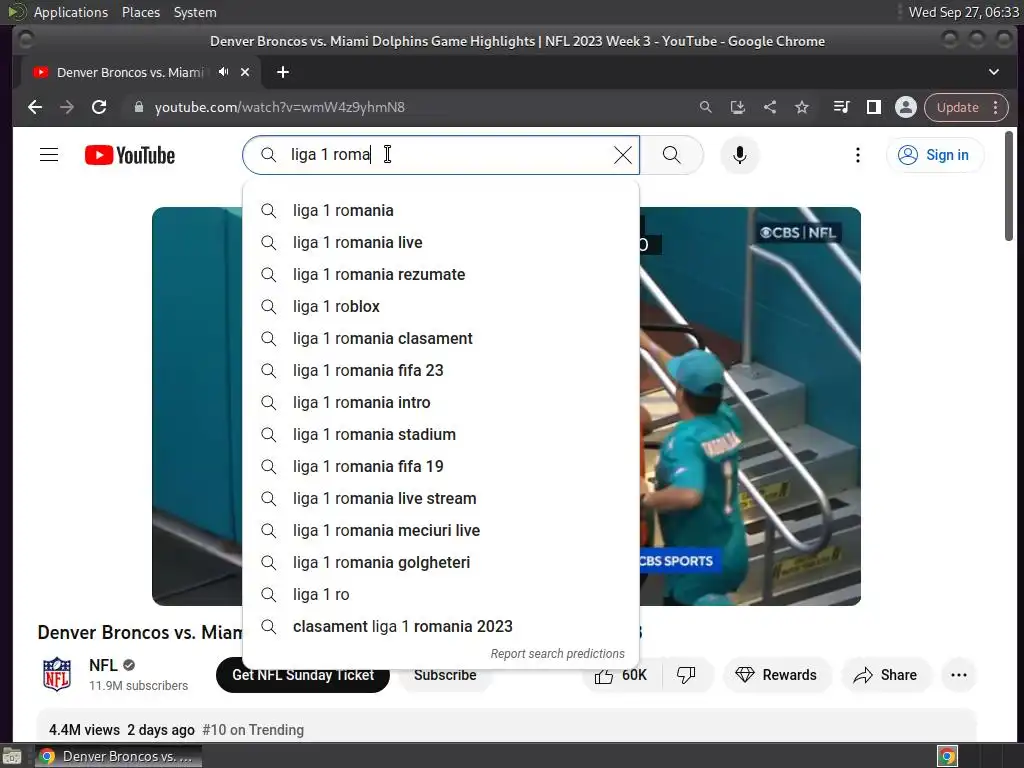Open Chrome's address bar zoom/search icon
The width and height of the screenshot is (1024, 768).
[705, 107]
